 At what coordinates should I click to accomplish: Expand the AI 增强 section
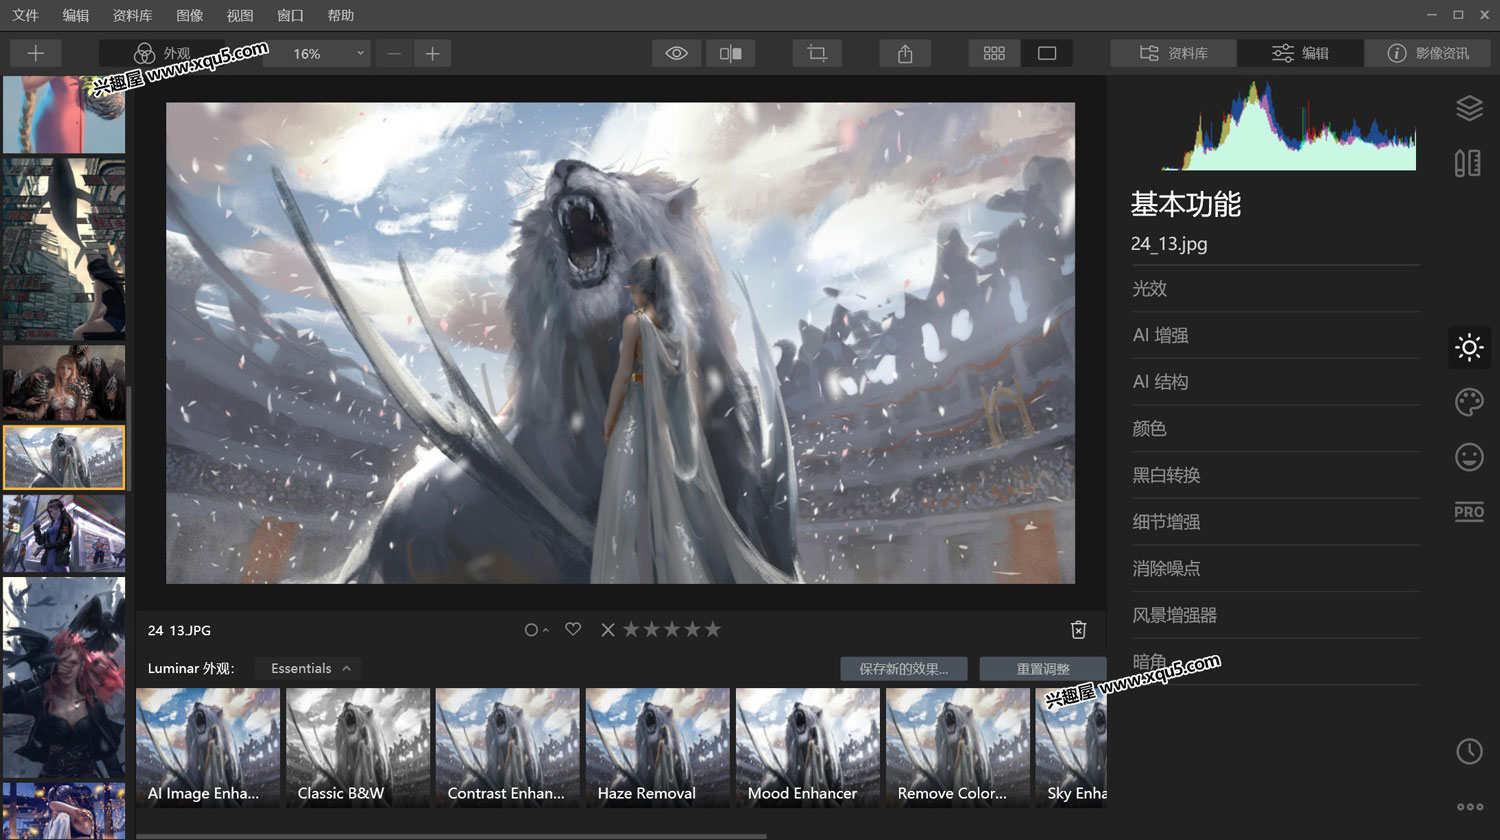[x=1275, y=335]
